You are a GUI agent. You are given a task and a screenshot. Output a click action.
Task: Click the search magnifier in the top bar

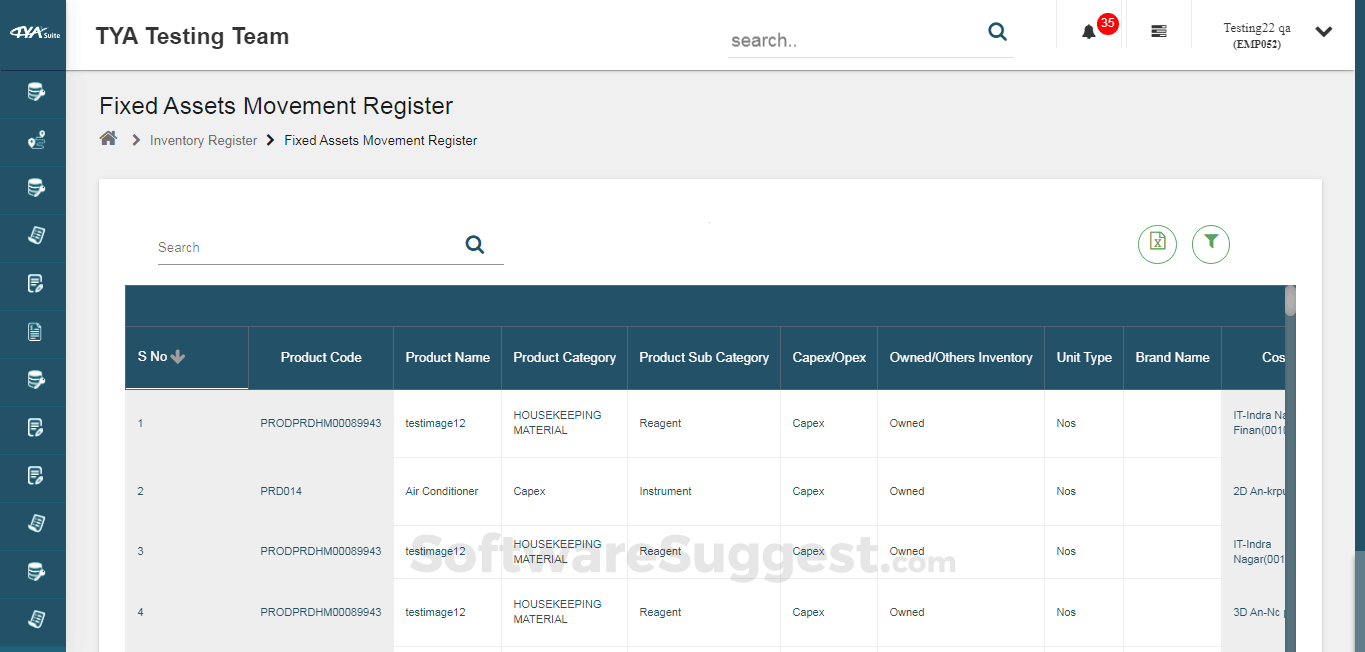[997, 31]
